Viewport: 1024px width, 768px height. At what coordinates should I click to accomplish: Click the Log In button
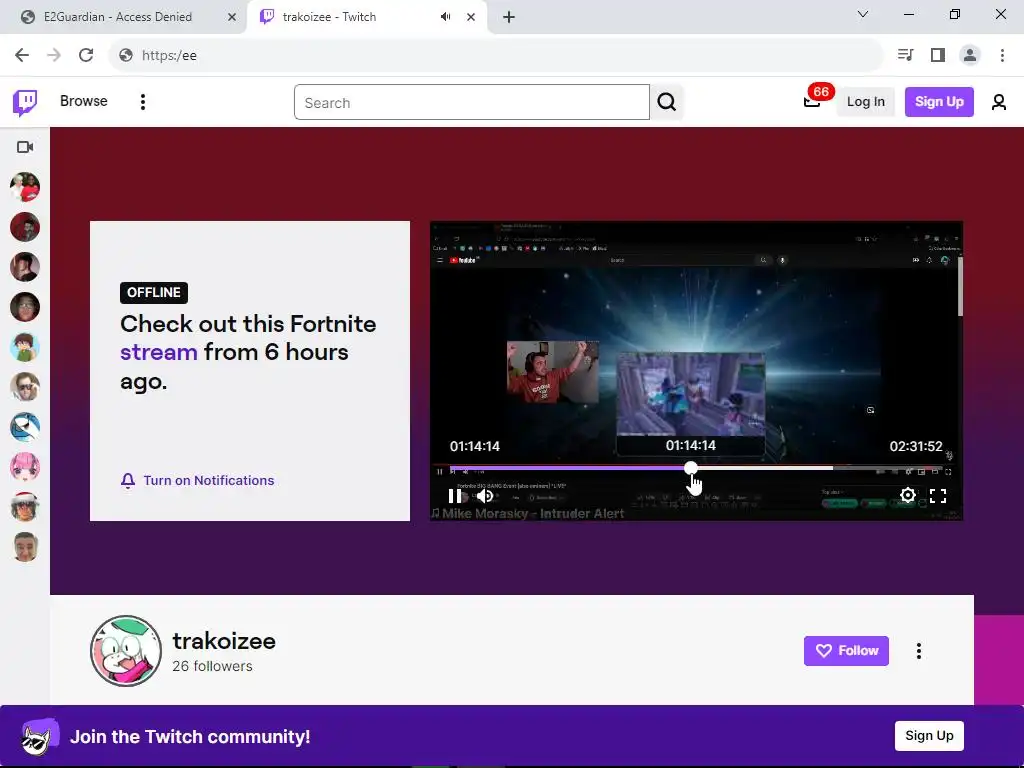[865, 102]
